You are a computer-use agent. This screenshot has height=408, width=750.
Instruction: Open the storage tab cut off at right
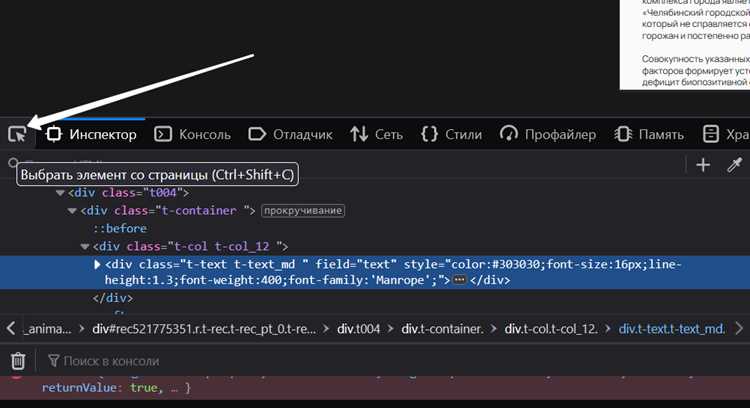pos(724,134)
